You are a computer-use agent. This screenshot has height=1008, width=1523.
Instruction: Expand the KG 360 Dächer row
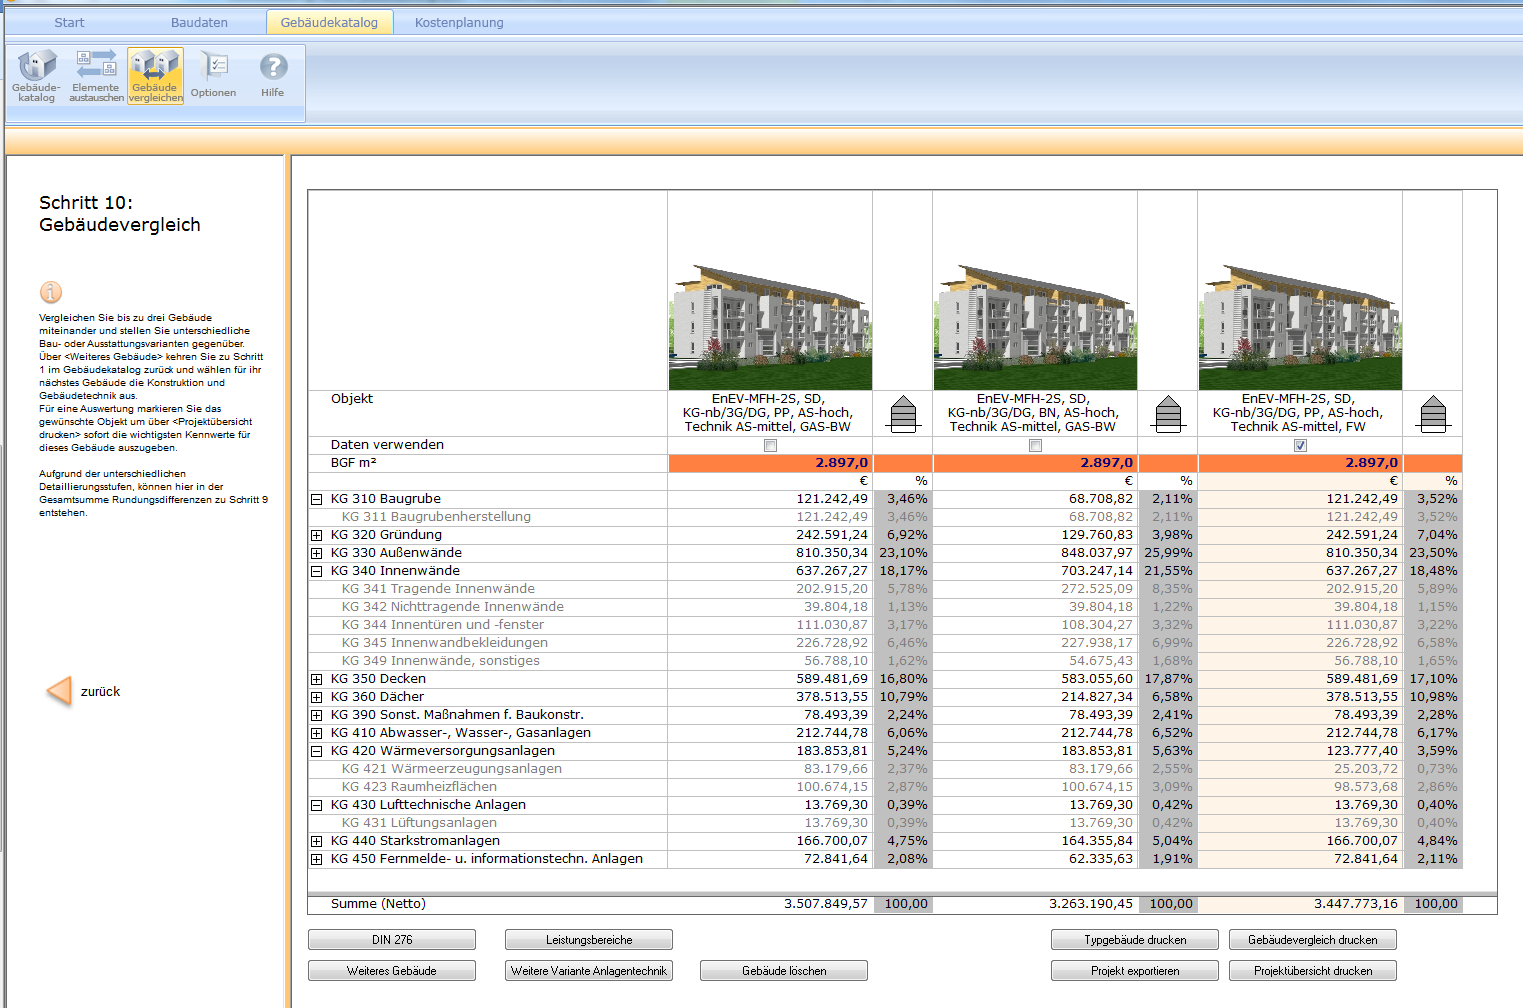[x=316, y=697]
